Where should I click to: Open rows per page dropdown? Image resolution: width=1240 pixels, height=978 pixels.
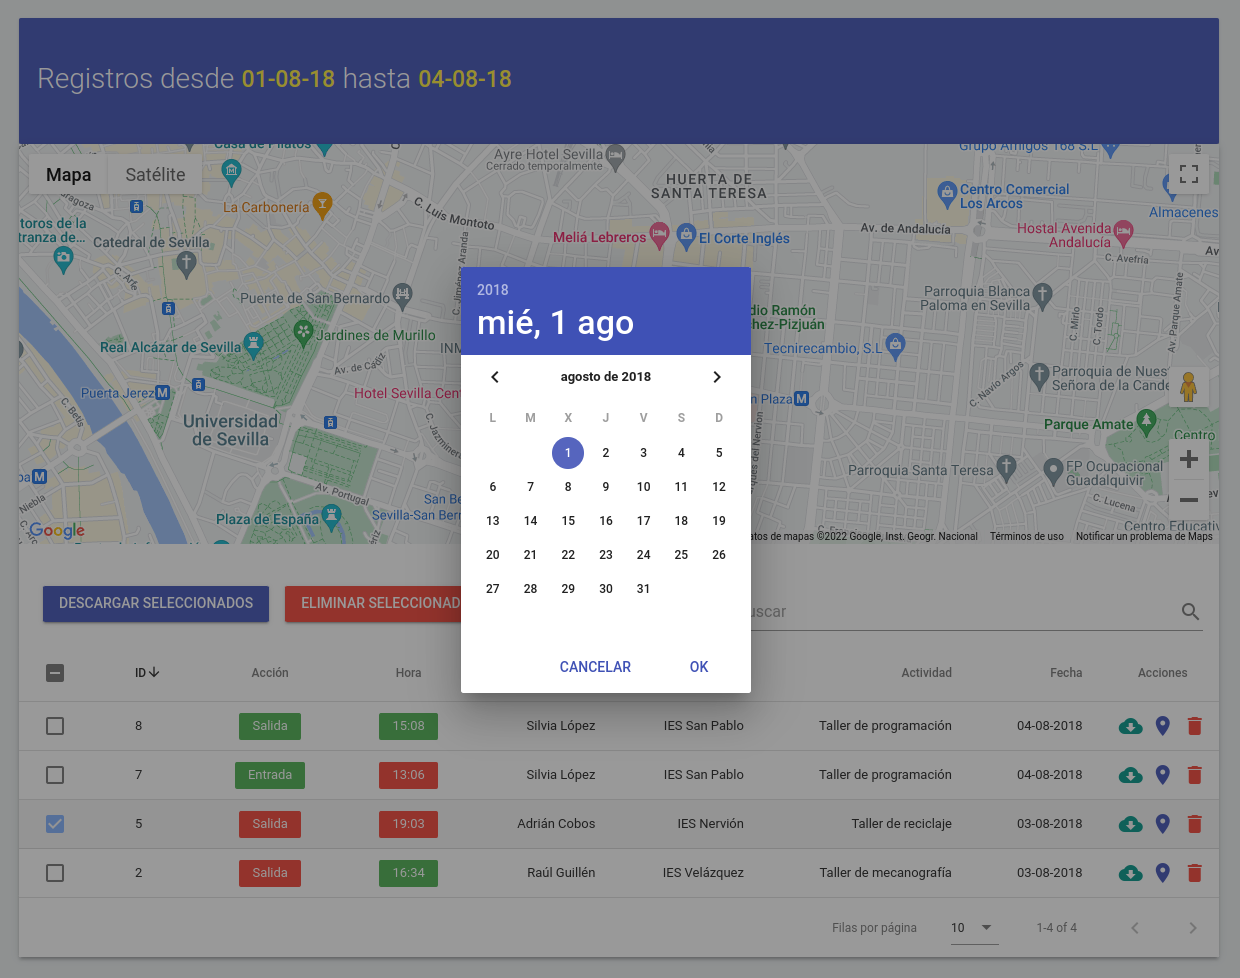[974, 928]
